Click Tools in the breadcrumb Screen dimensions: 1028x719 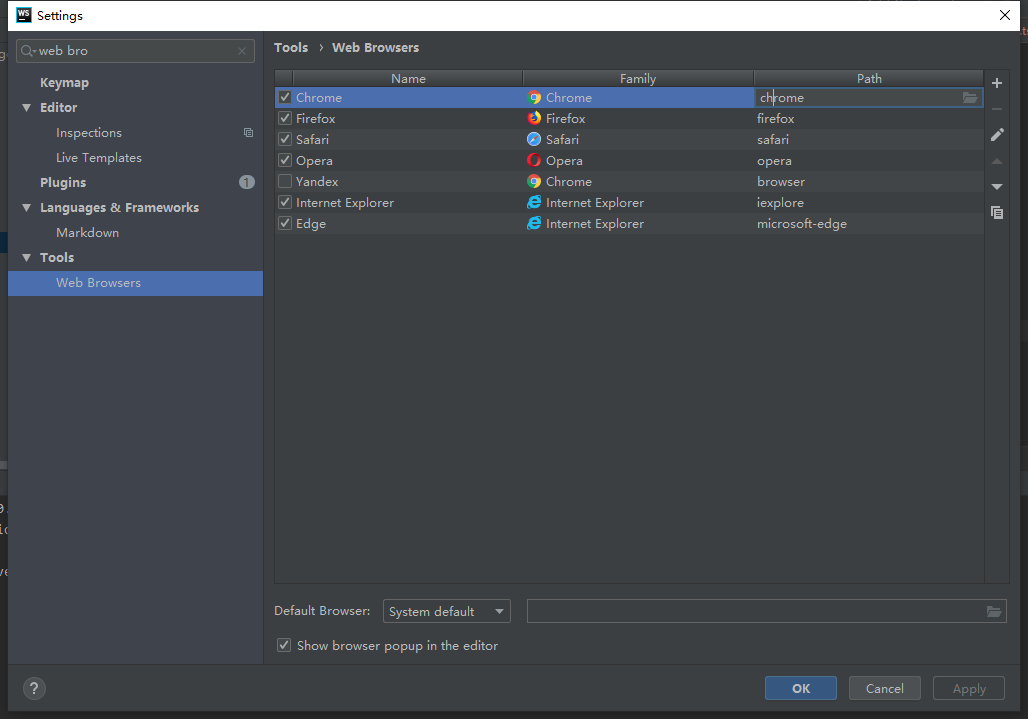(x=291, y=47)
